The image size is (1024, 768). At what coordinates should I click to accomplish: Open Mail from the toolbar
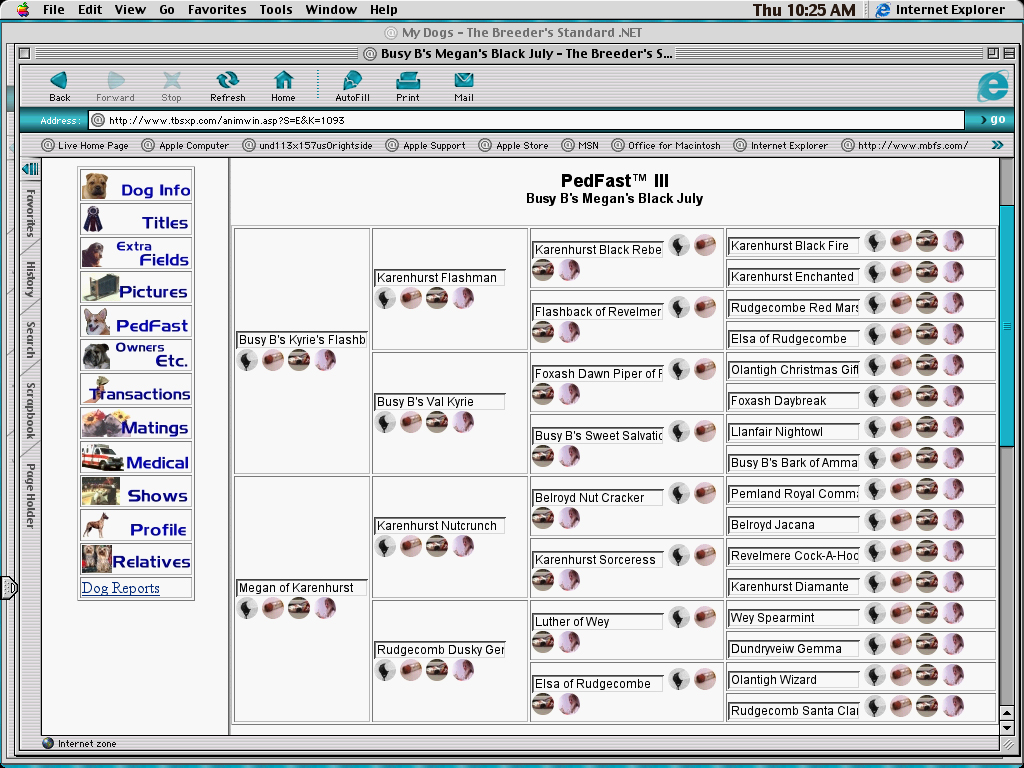[x=463, y=86]
